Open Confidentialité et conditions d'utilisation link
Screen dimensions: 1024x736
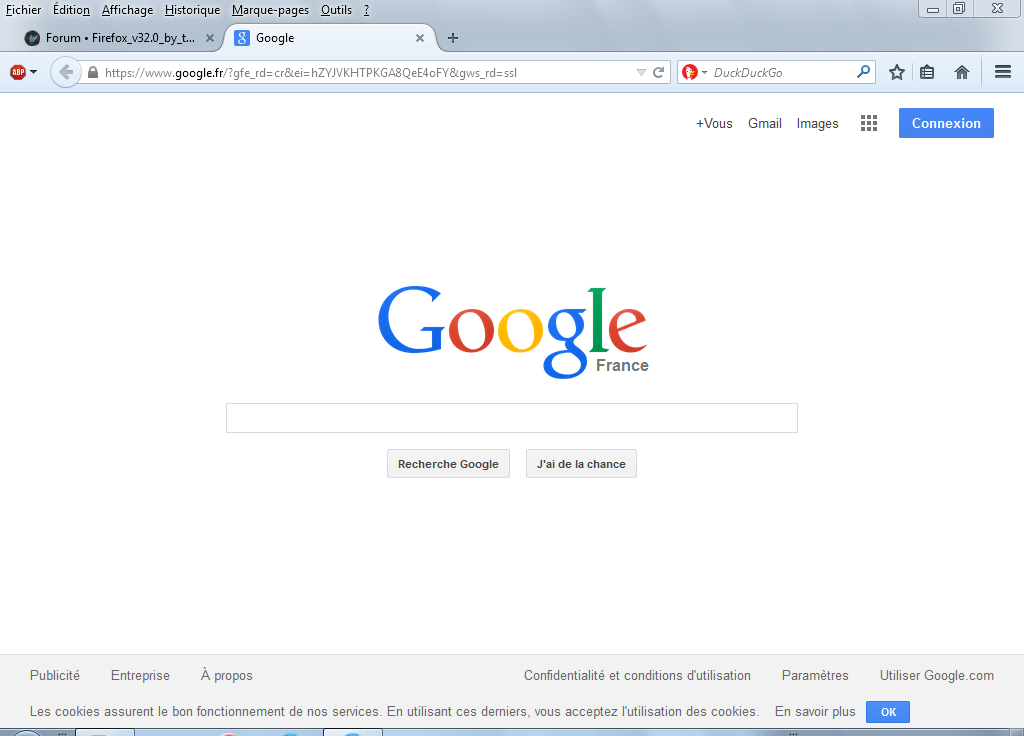[637, 675]
